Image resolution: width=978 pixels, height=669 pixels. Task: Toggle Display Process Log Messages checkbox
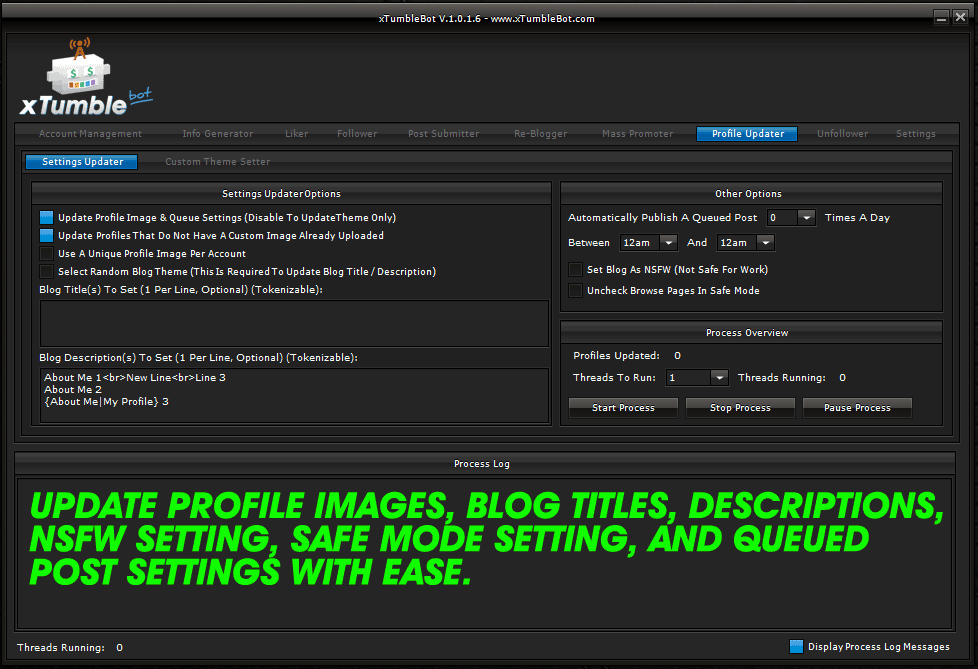[796, 647]
